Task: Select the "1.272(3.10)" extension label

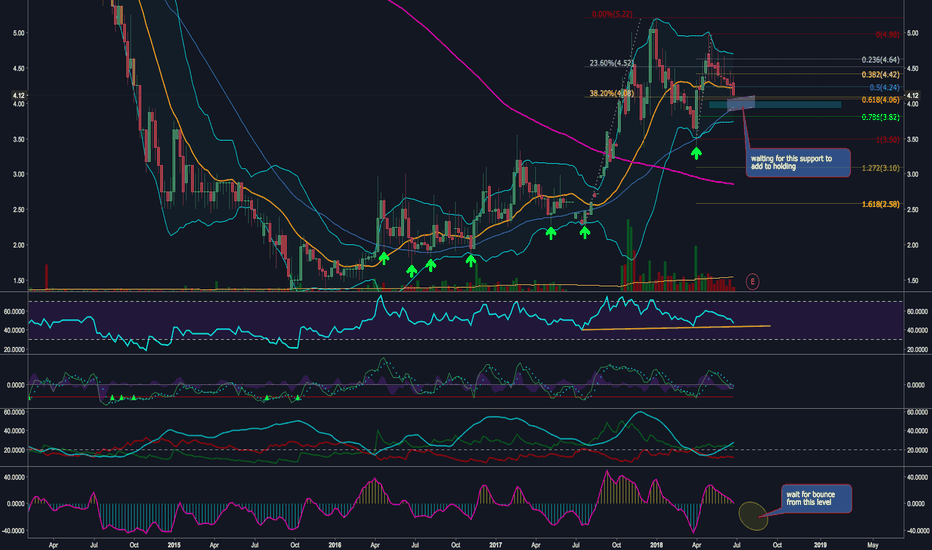Action: click(880, 168)
